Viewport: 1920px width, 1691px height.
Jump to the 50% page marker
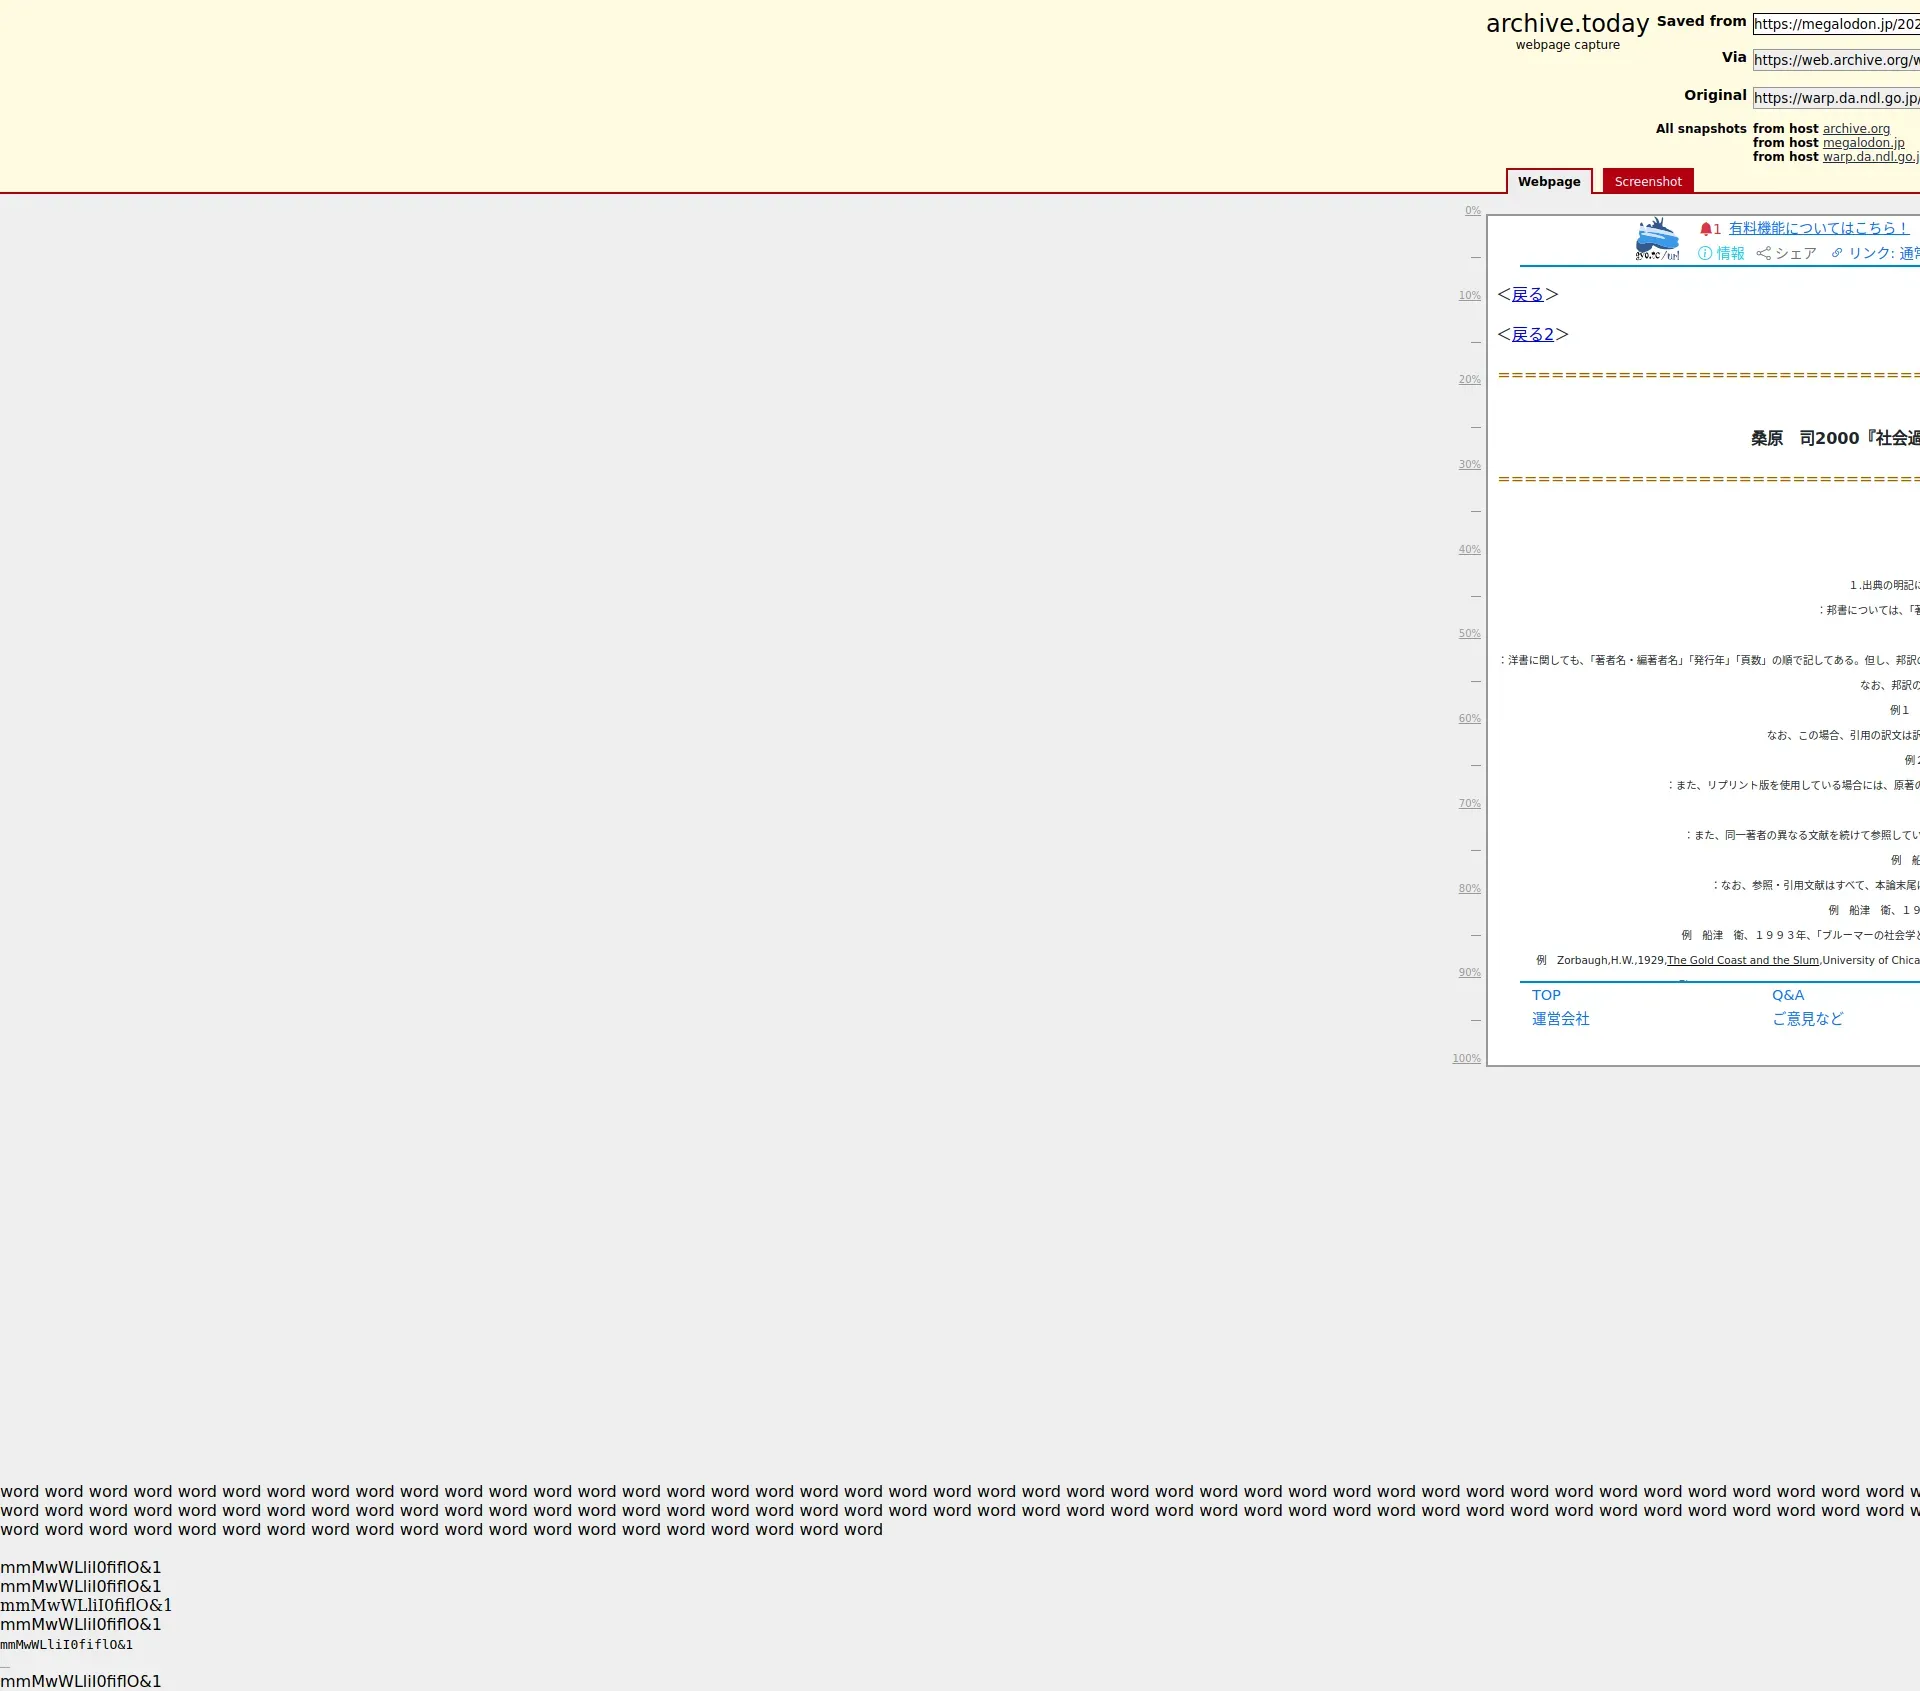pos(1469,634)
